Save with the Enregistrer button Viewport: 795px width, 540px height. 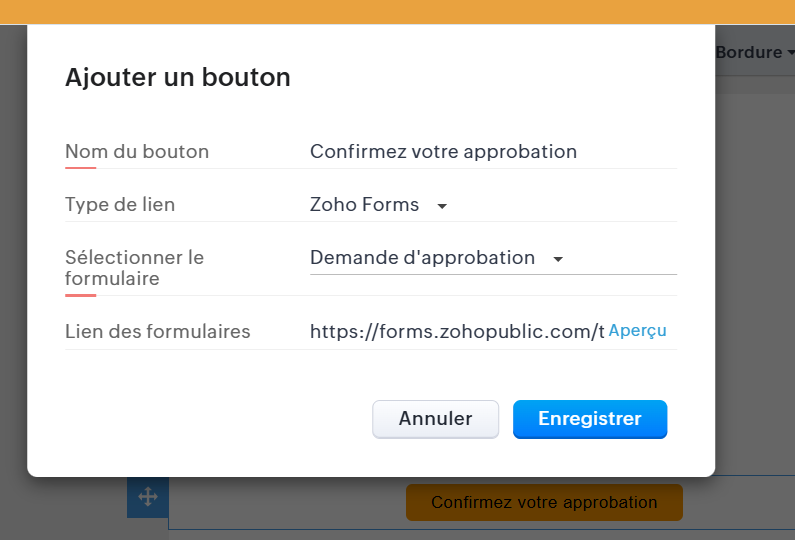click(589, 419)
